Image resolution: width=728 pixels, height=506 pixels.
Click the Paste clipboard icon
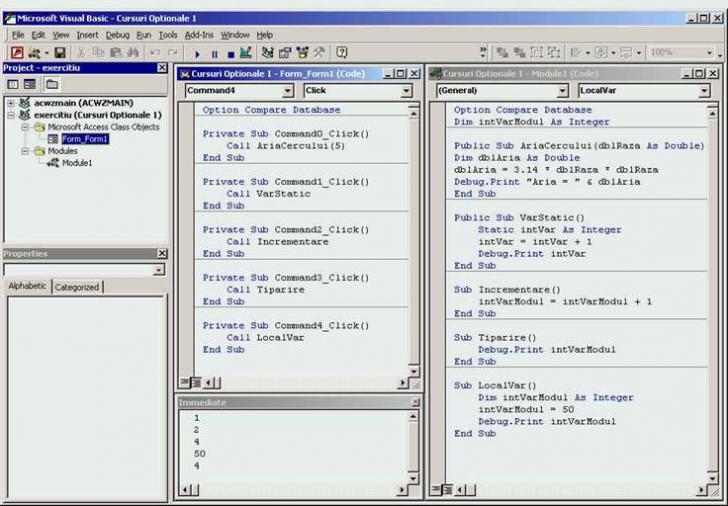click(x=116, y=52)
